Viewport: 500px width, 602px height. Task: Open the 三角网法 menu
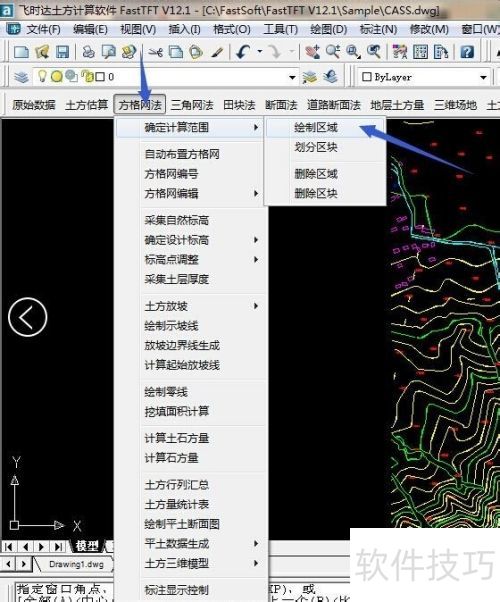point(192,105)
